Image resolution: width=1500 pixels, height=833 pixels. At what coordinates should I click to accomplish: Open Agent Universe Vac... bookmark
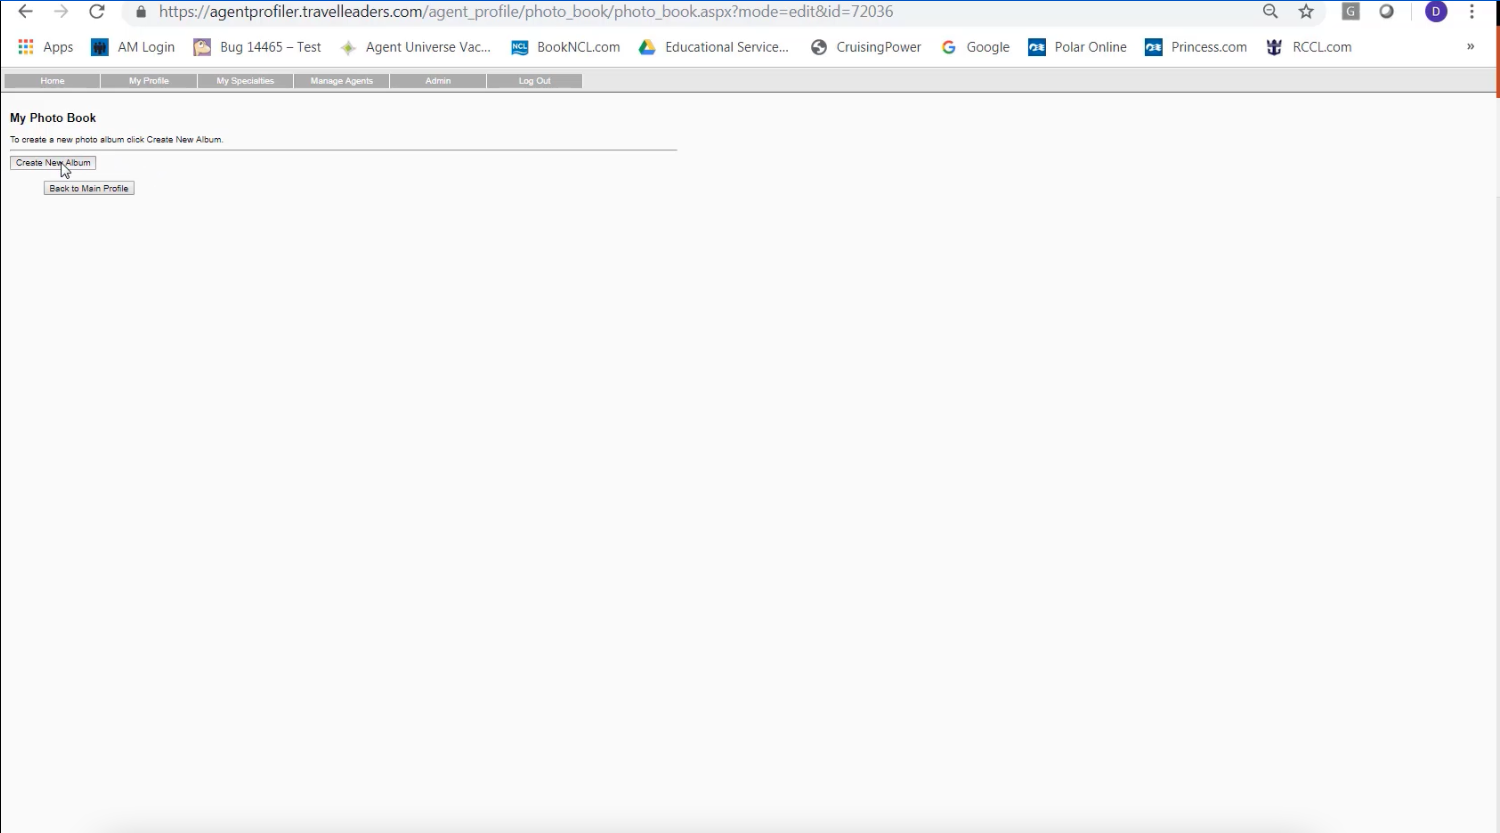point(416,47)
